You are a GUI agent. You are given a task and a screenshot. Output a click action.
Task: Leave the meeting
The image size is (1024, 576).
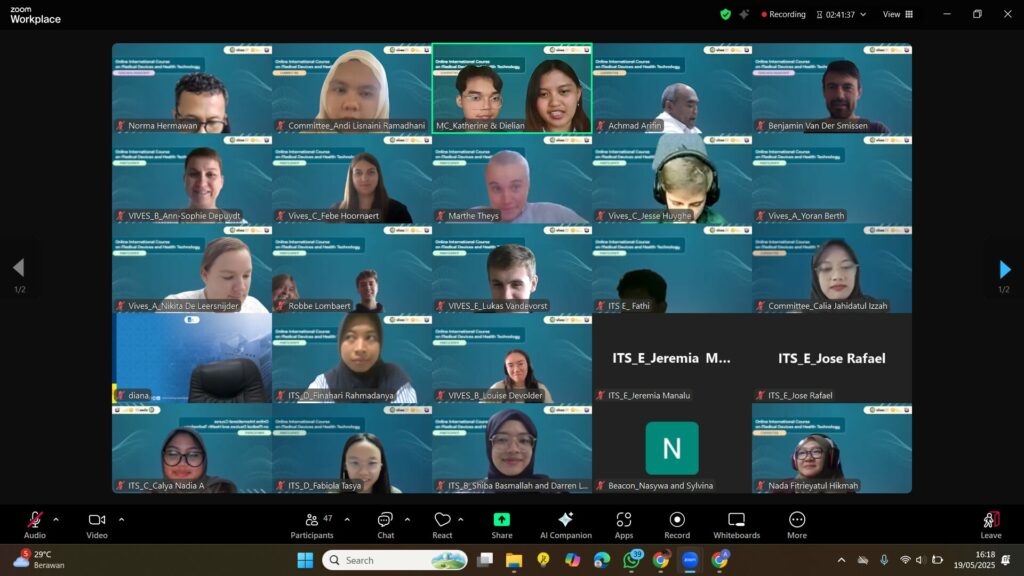pos(990,524)
